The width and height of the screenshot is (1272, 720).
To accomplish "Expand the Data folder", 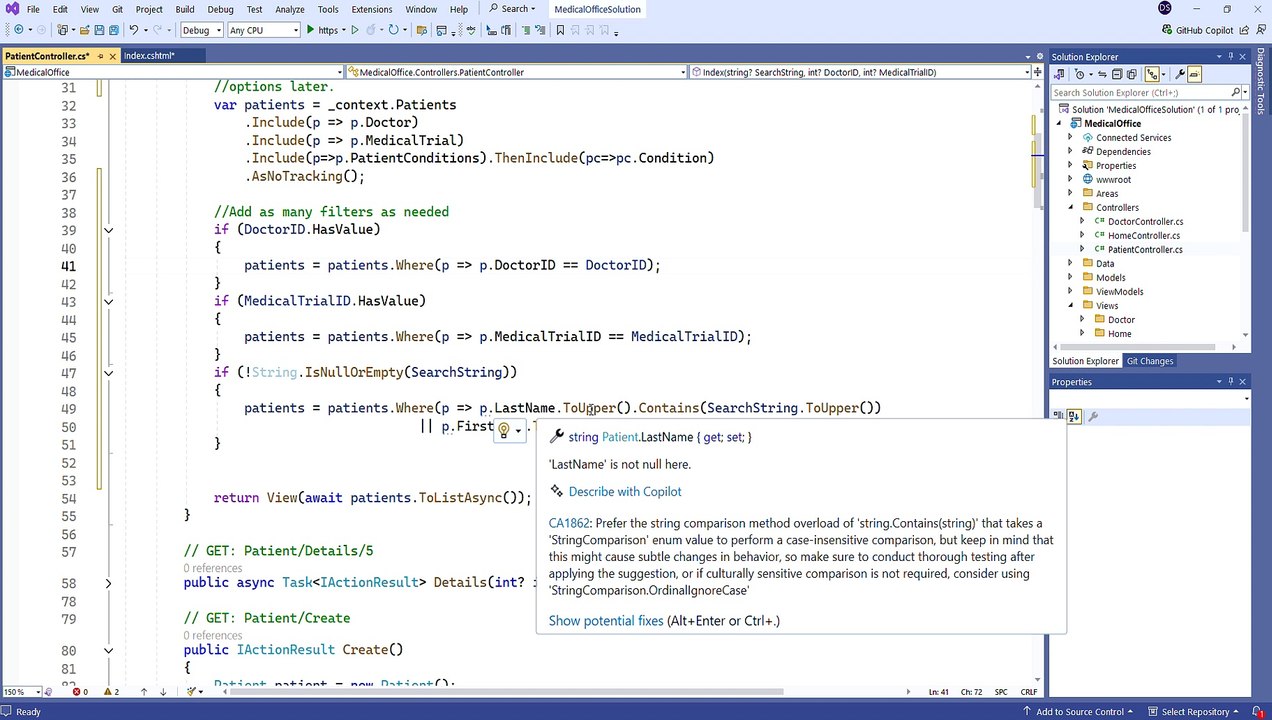I will coord(1071,264).
